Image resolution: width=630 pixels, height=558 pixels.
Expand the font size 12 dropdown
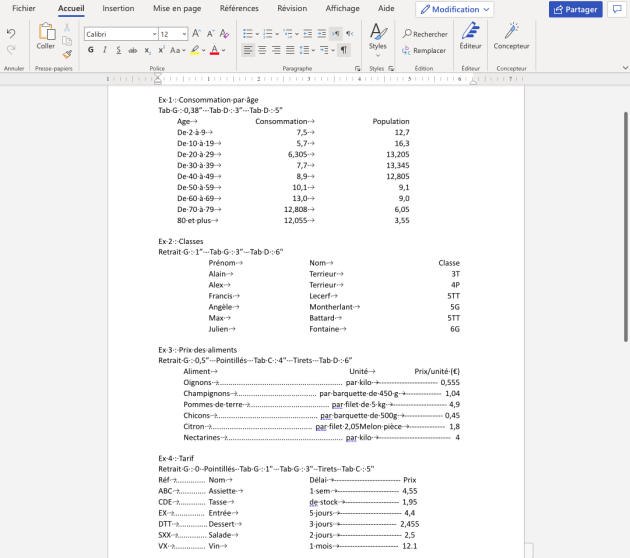[173, 34]
